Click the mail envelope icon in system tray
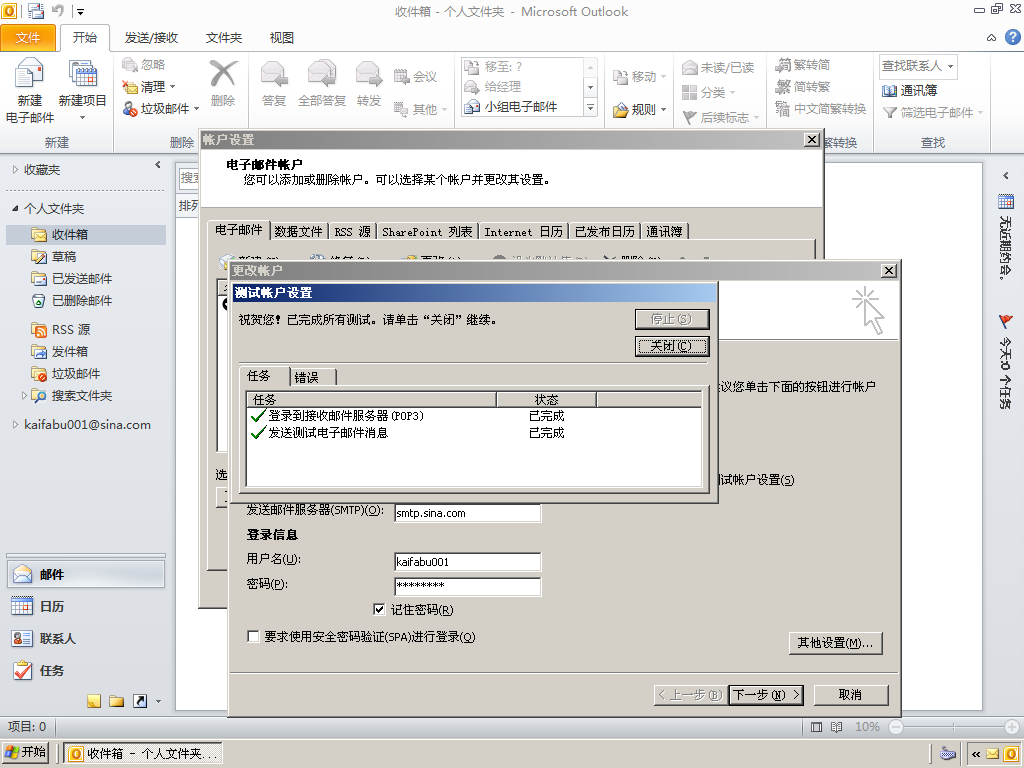Screen dimensions: 1024x768 pos(993,754)
